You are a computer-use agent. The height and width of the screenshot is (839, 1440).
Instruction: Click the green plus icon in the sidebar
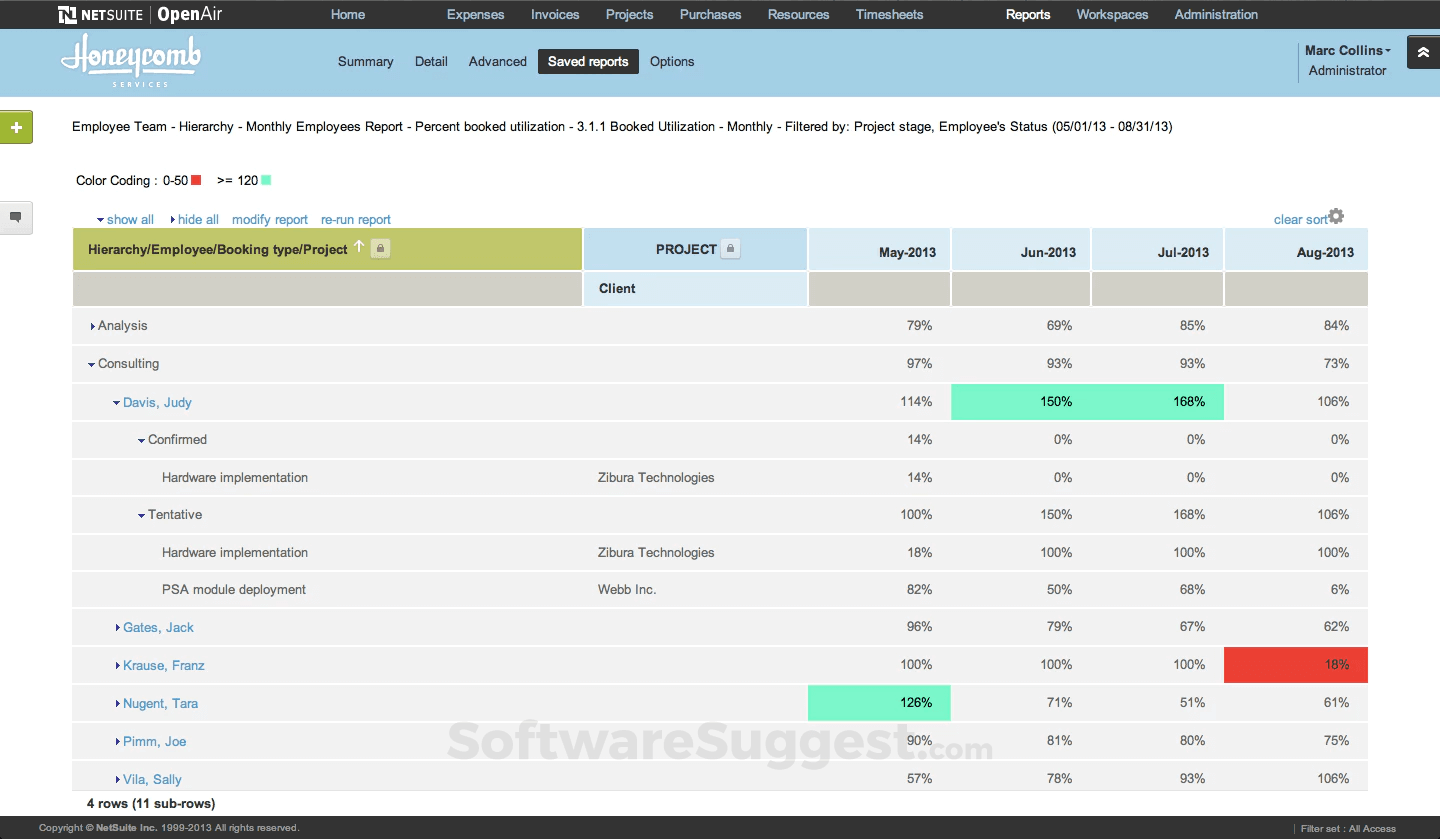[x=15, y=127]
